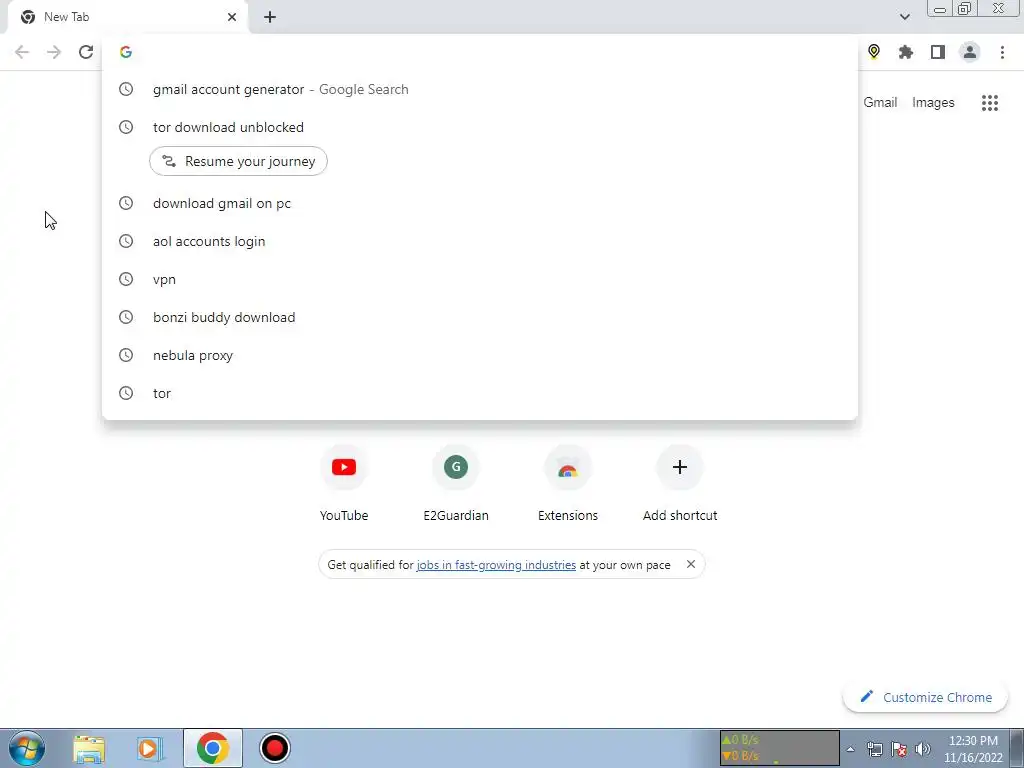Reload the page with the refresh icon
1024x768 pixels.
(86, 52)
